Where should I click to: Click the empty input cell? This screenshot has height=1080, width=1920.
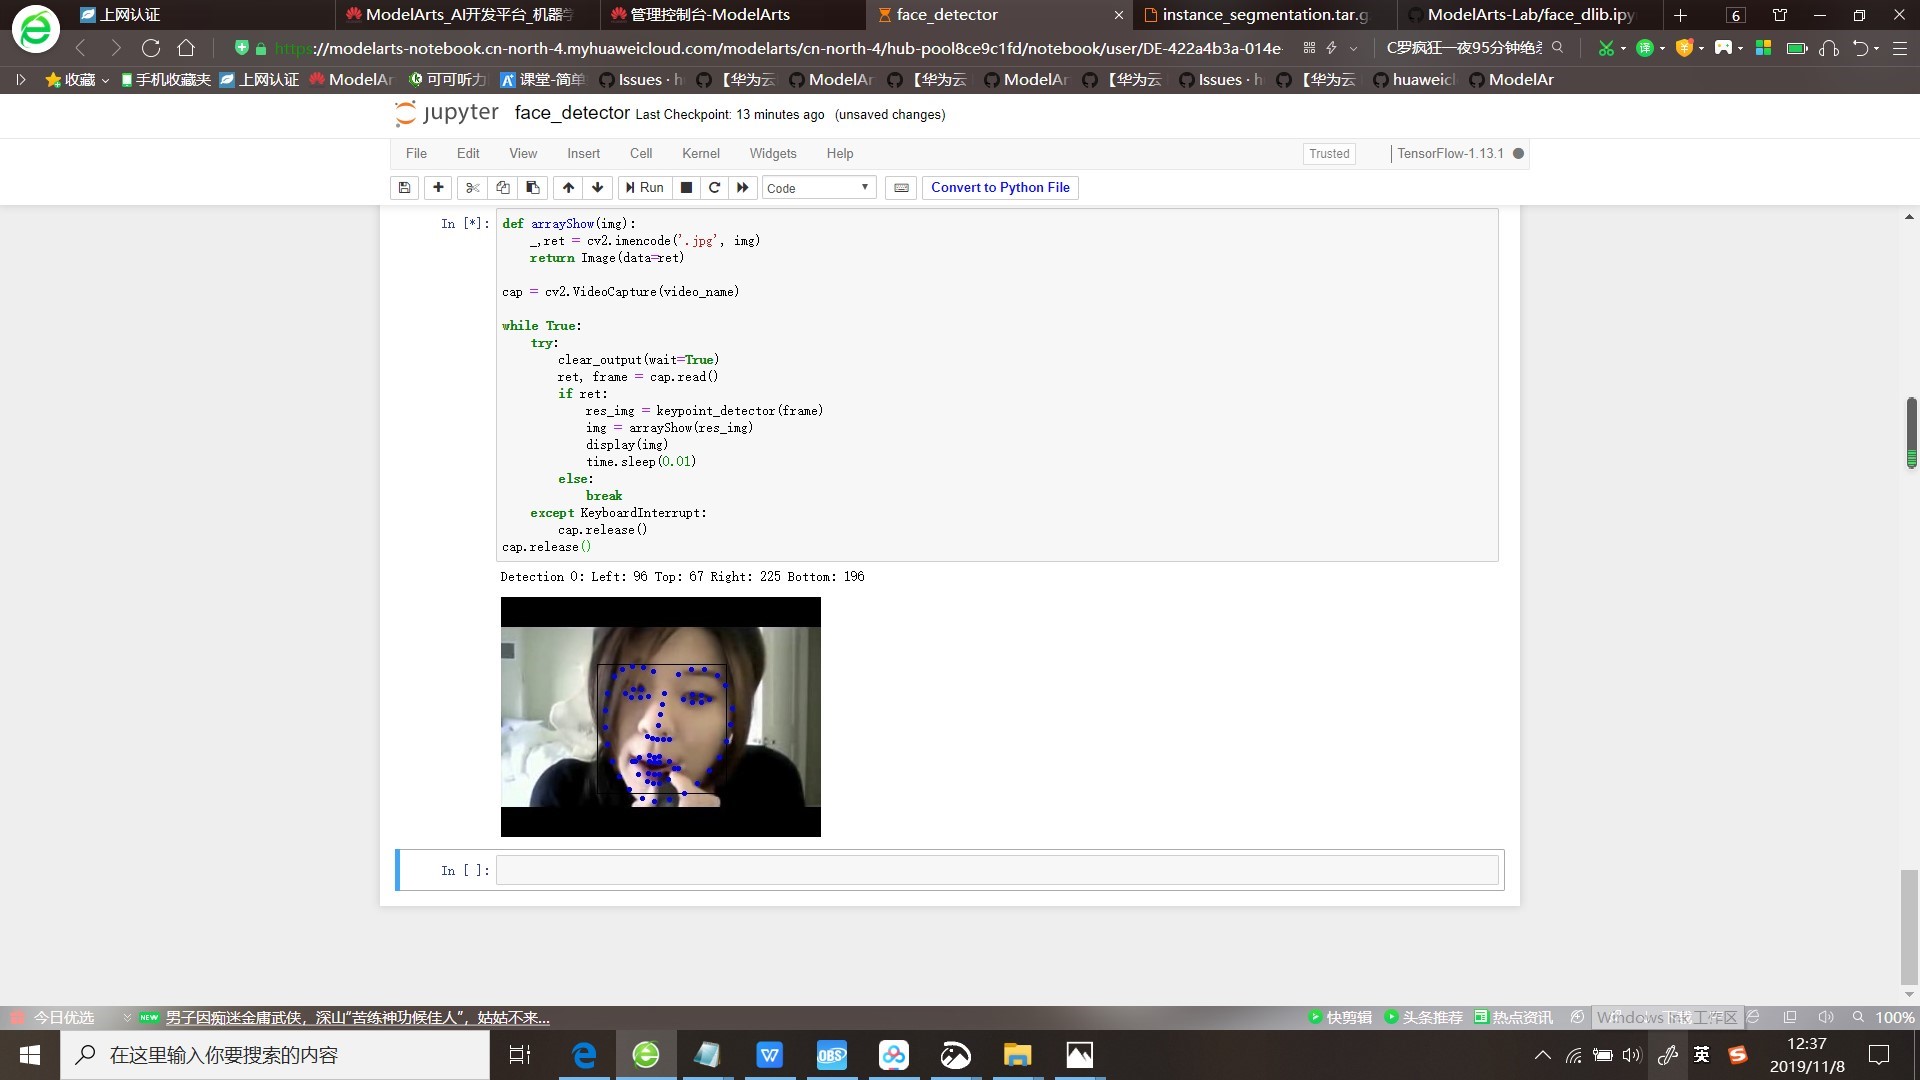[996, 870]
